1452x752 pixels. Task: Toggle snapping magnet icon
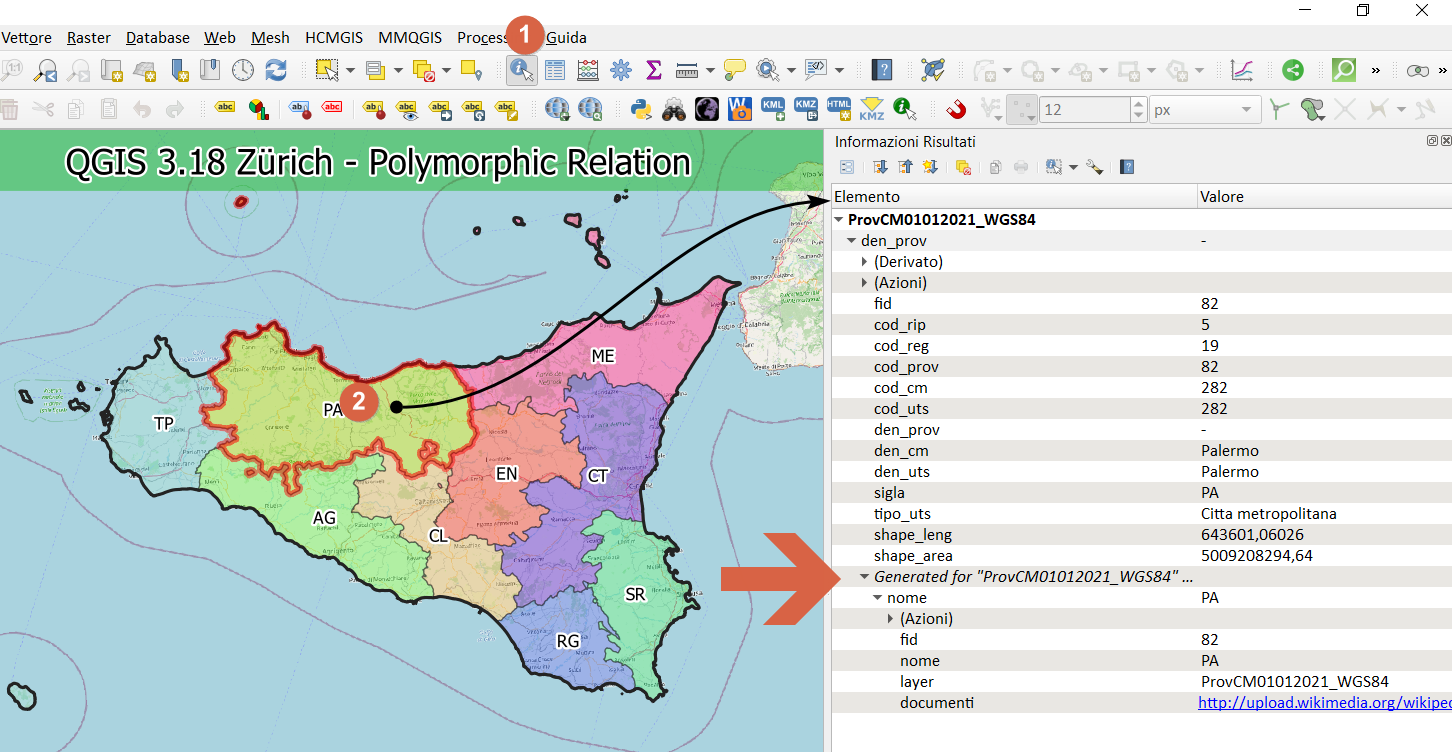(957, 109)
